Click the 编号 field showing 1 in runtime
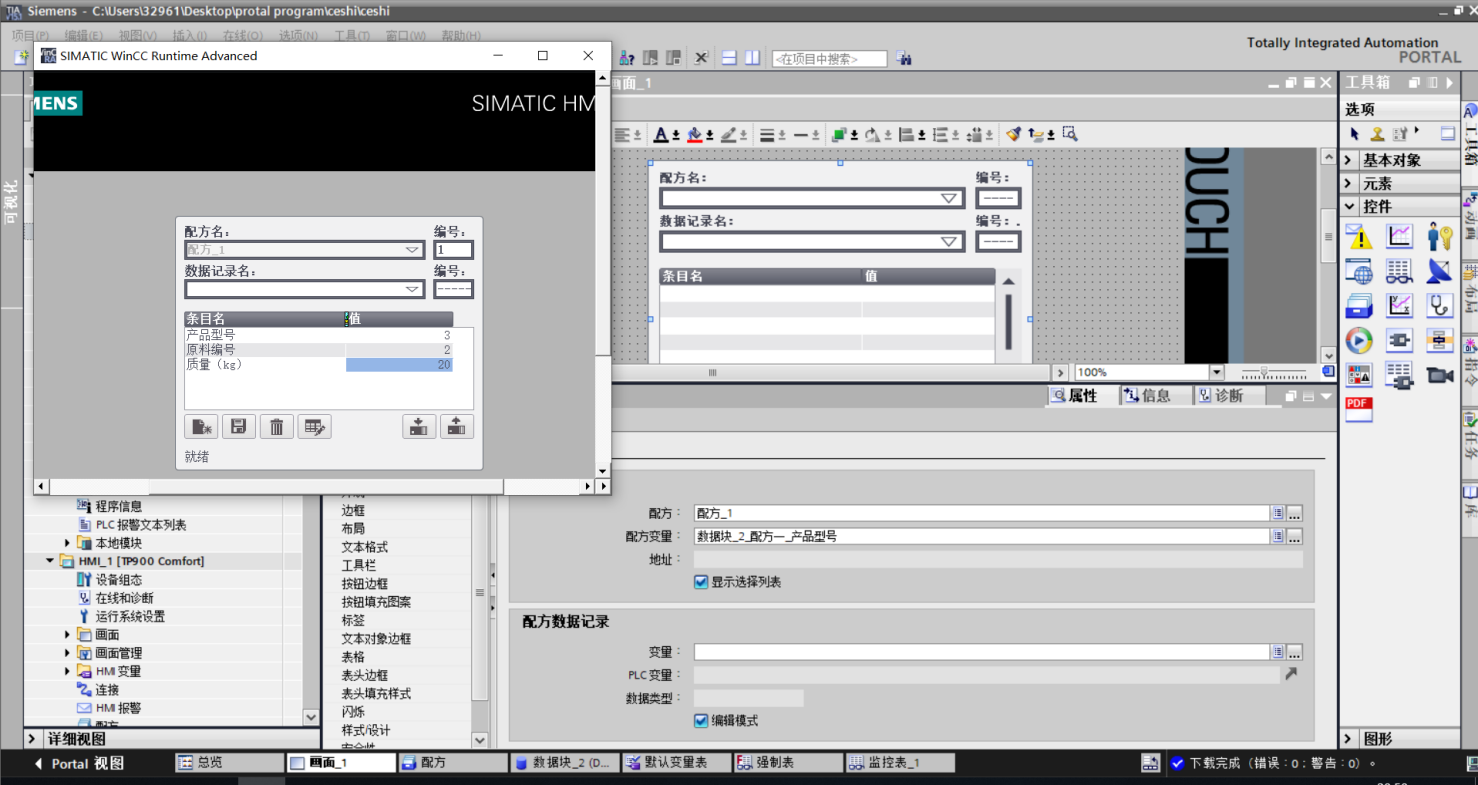 click(453, 250)
